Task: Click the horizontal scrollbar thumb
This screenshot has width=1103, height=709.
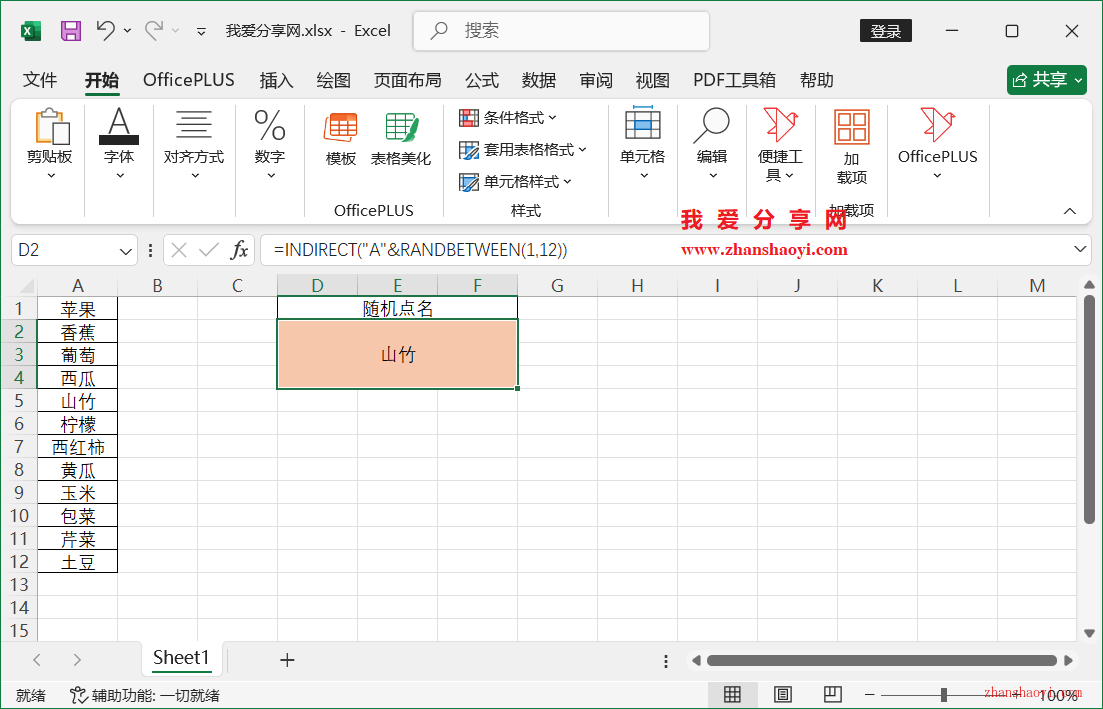Action: [881, 660]
